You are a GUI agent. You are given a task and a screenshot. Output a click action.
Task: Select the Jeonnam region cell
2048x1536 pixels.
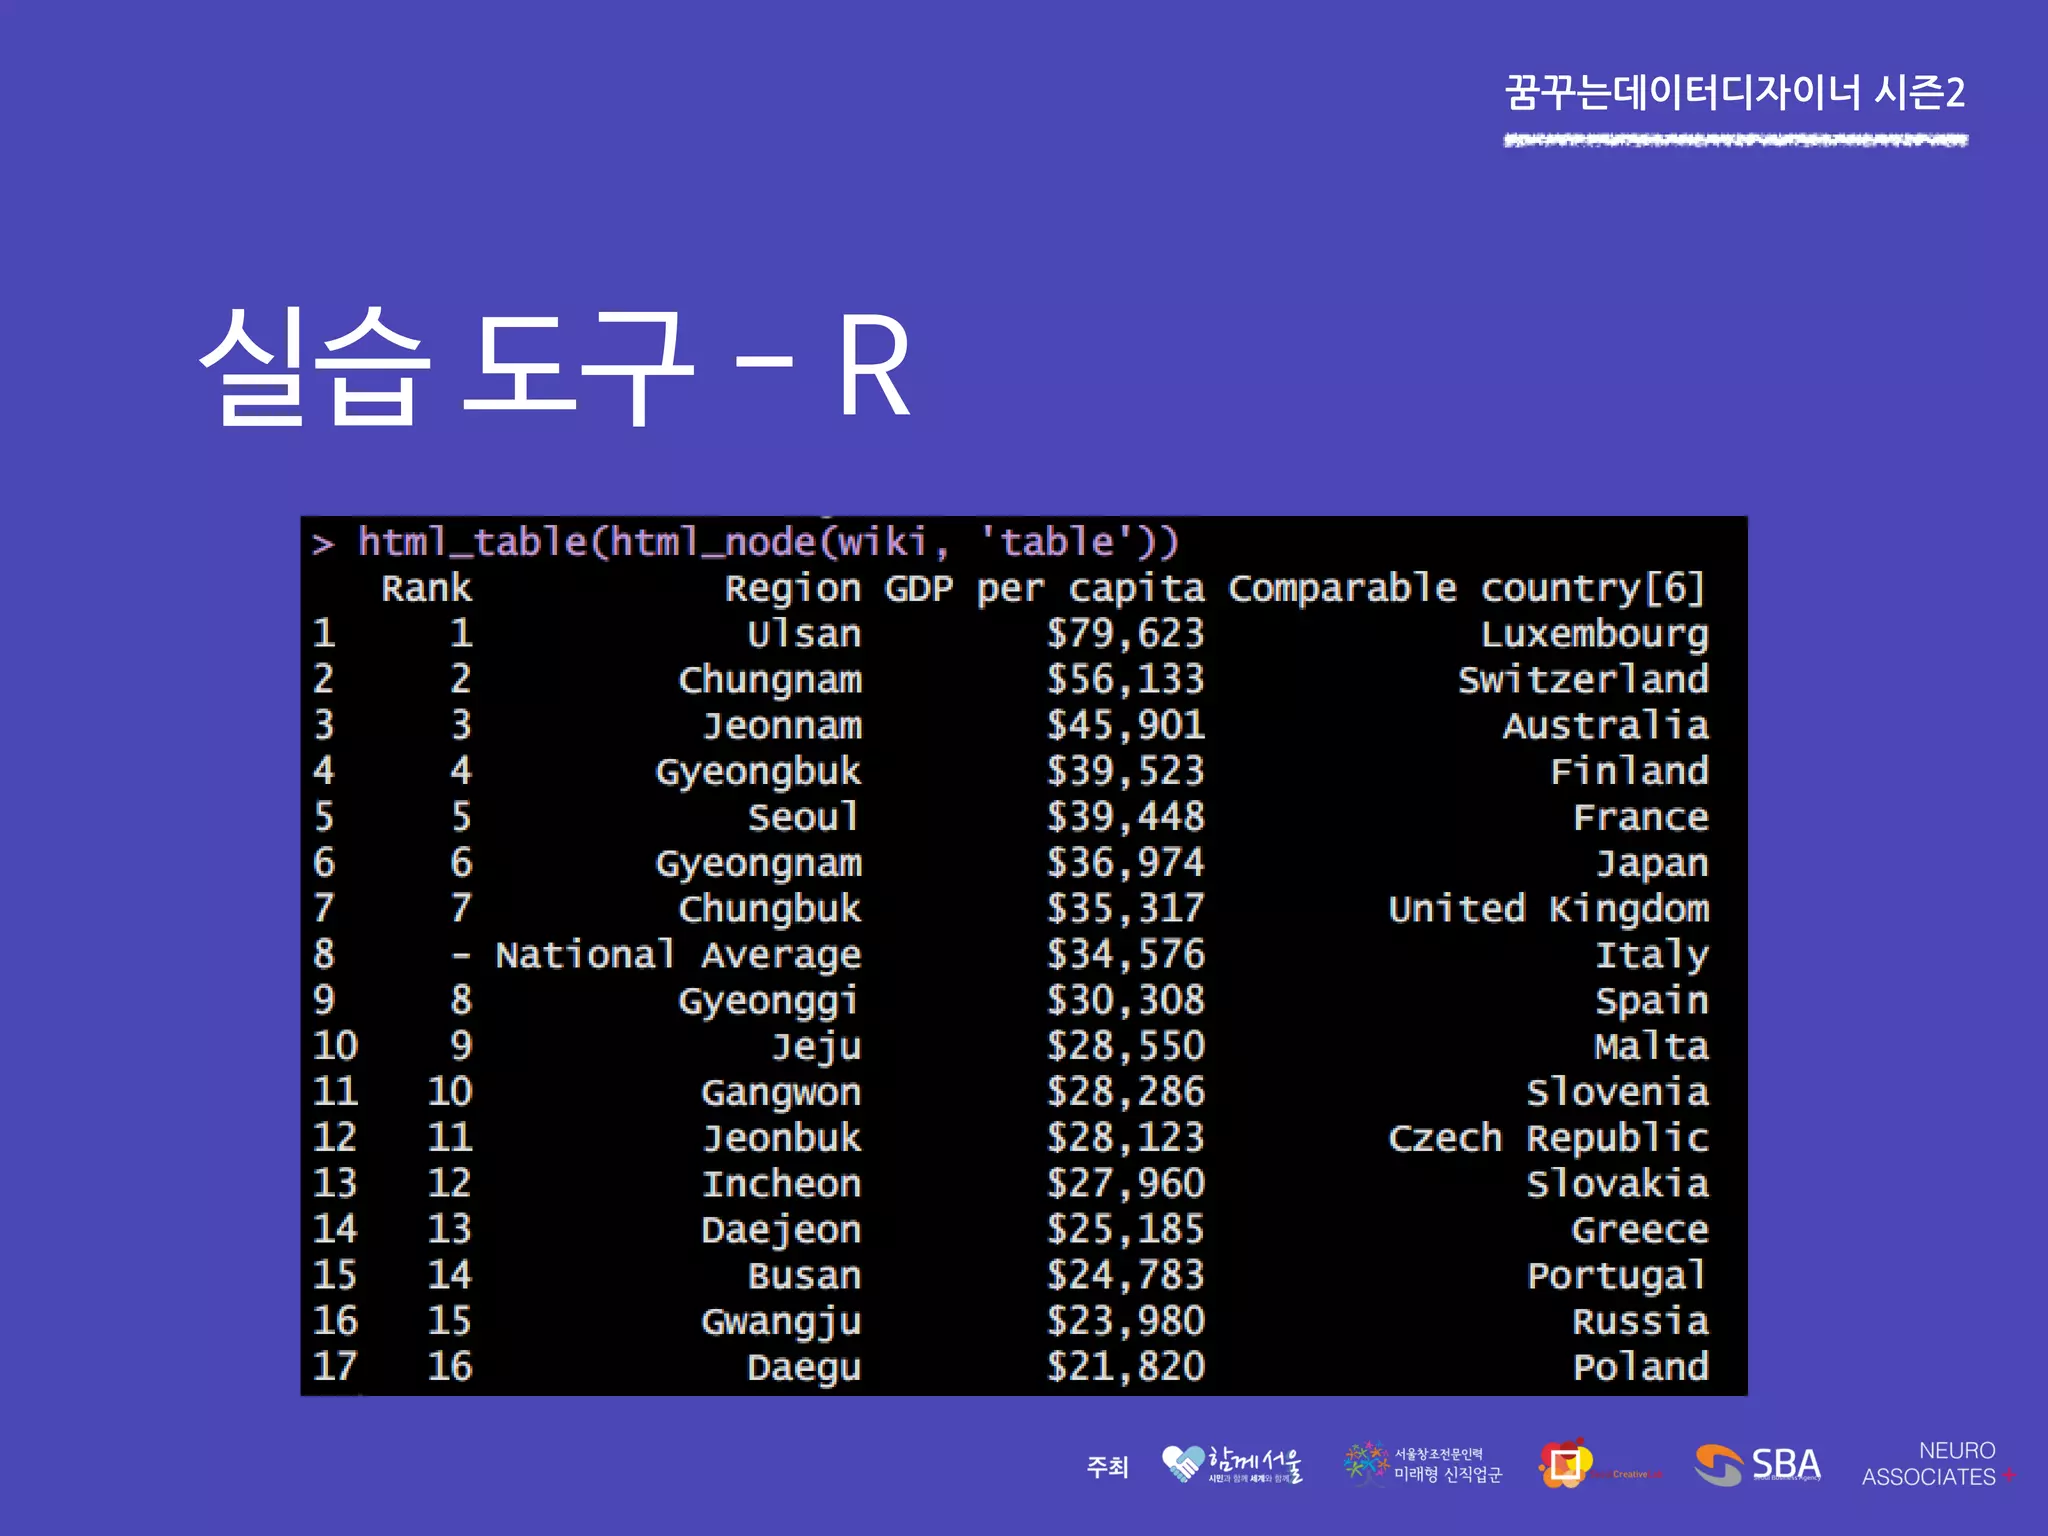click(782, 726)
